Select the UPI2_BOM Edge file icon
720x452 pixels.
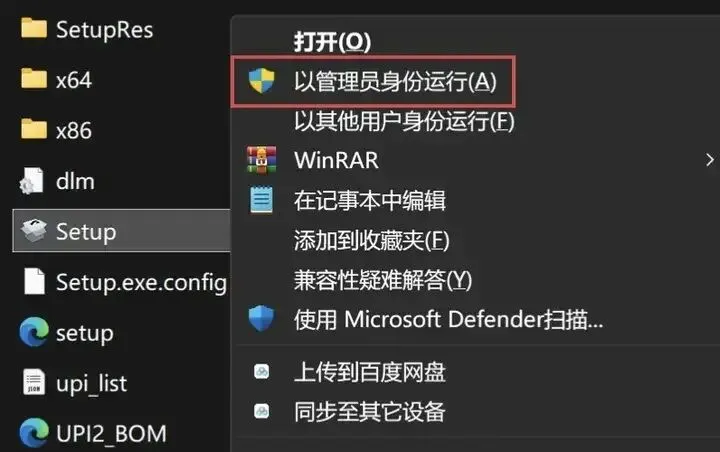(34, 433)
